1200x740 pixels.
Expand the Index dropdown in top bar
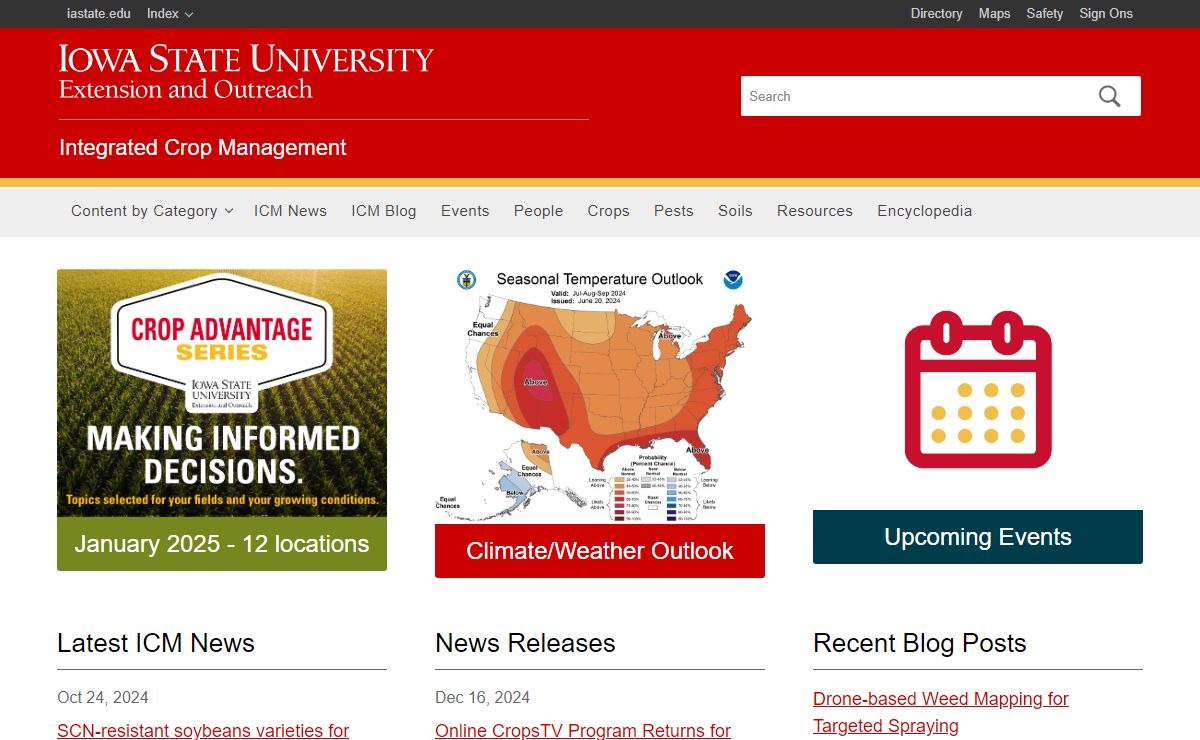(170, 13)
